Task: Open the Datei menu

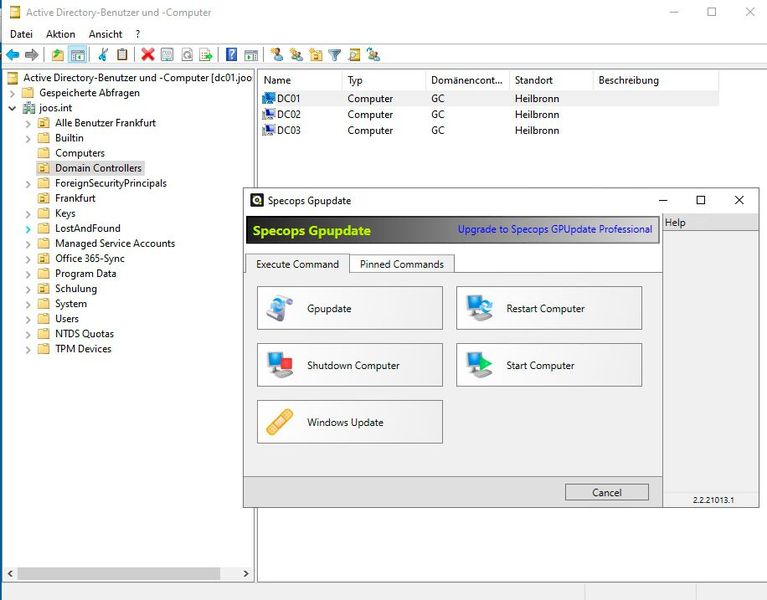Action: point(22,34)
